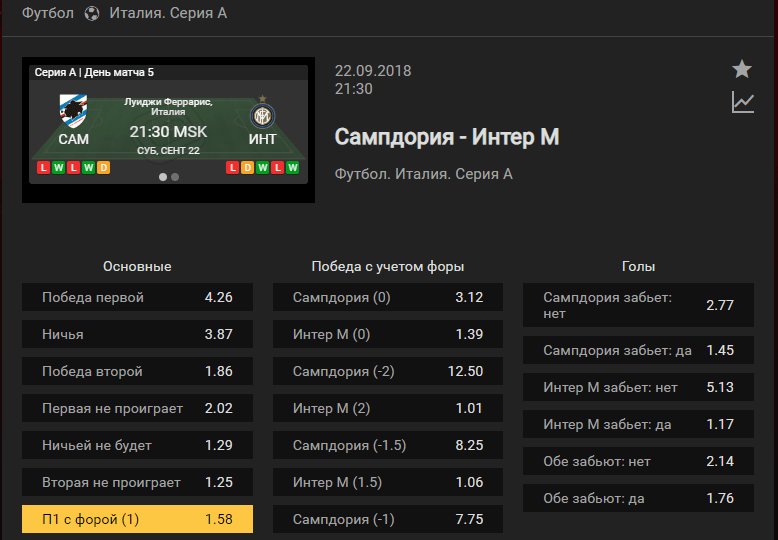Click the Inter Milan club crest
This screenshot has width=778, height=540.
point(262,115)
